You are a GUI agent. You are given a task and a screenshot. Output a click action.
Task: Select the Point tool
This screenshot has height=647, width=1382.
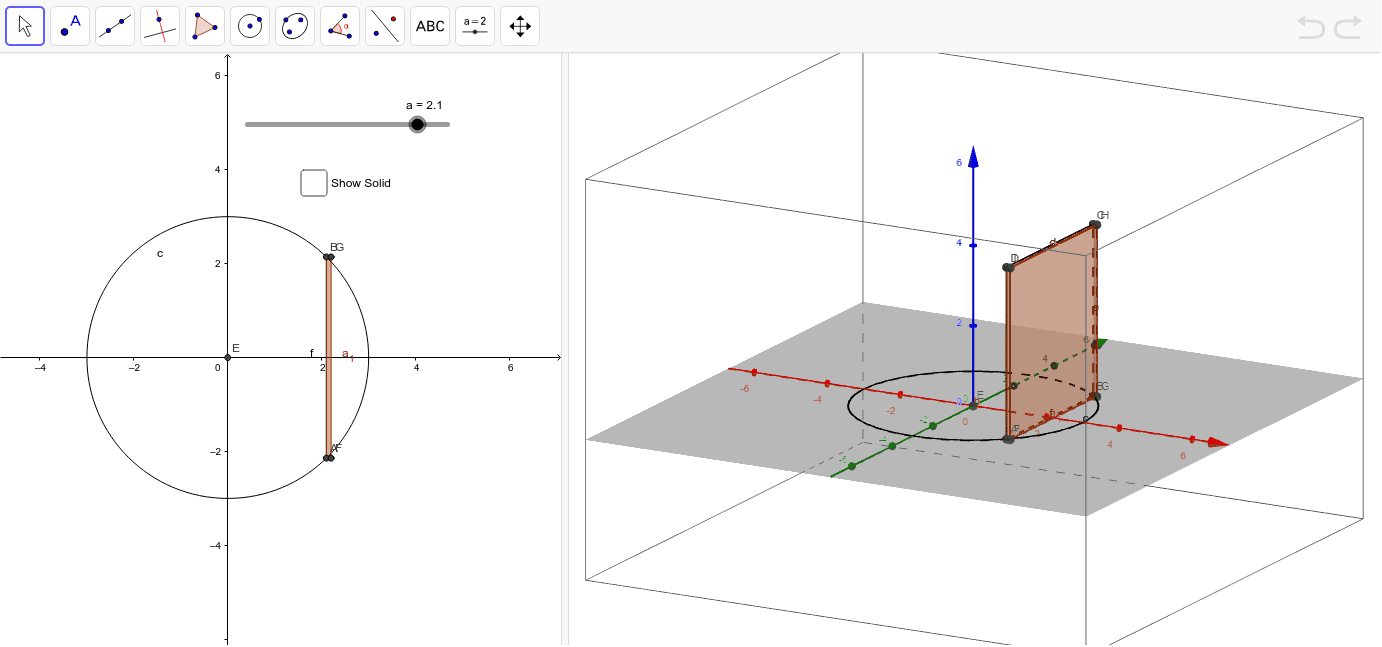click(x=70, y=25)
